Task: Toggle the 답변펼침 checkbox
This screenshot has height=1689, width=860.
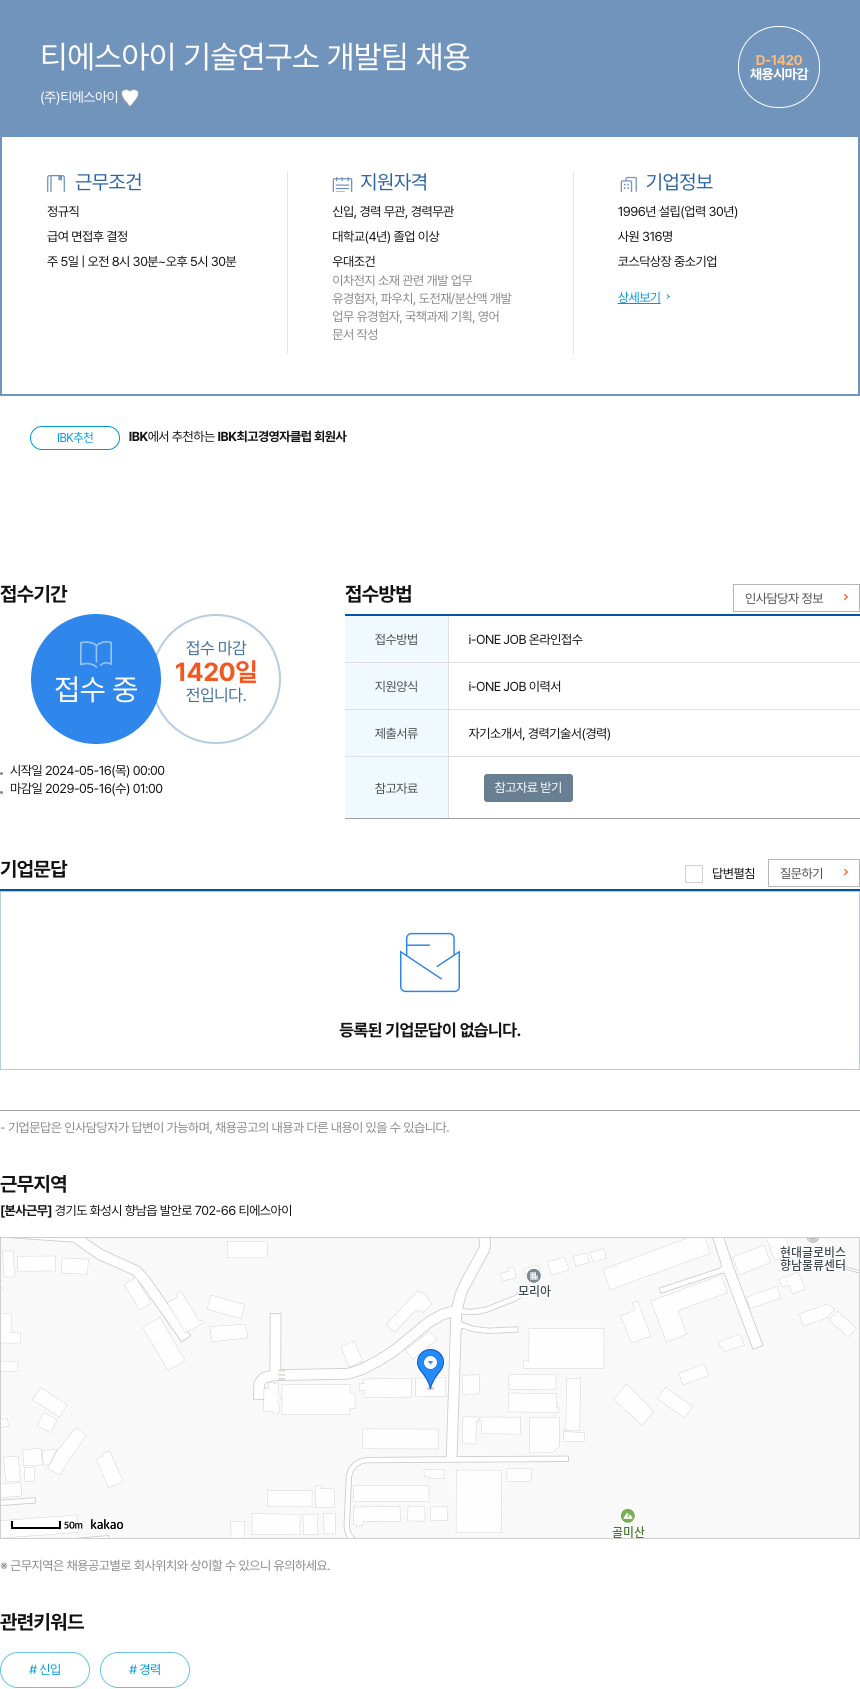Action: point(694,874)
